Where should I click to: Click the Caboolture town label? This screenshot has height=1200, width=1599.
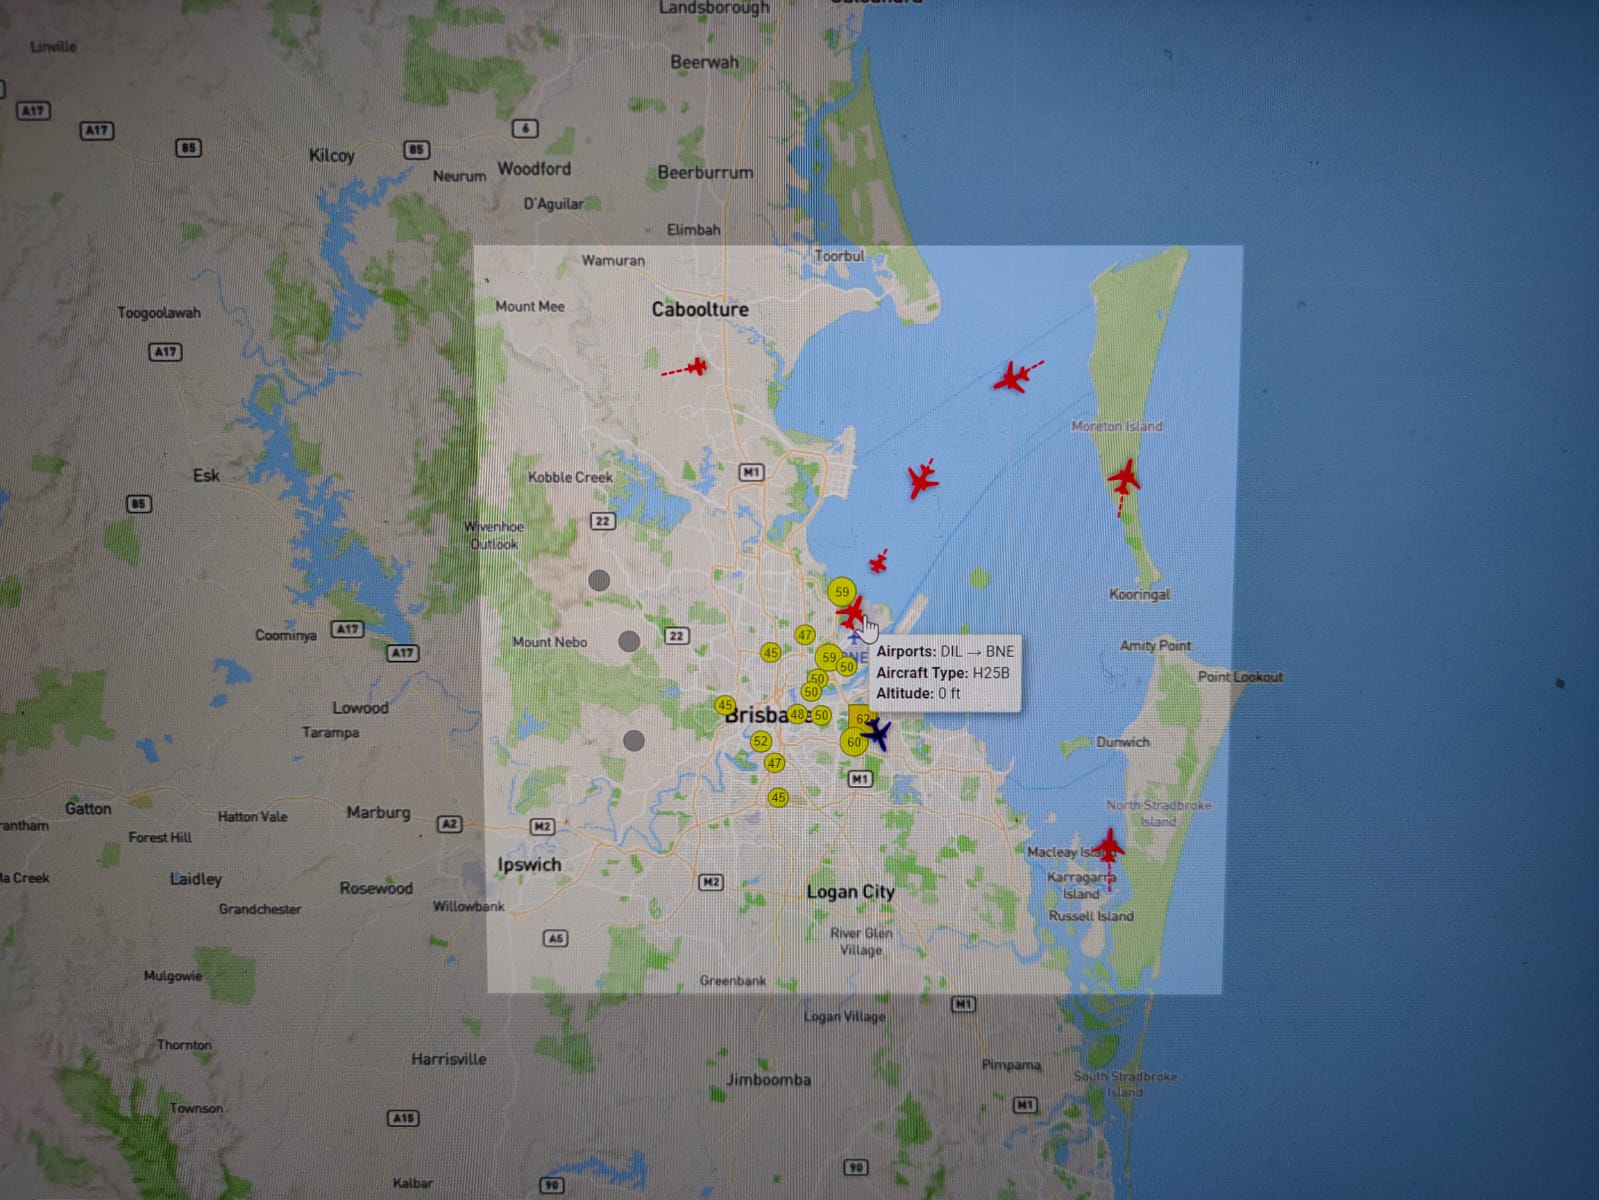click(700, 310)
